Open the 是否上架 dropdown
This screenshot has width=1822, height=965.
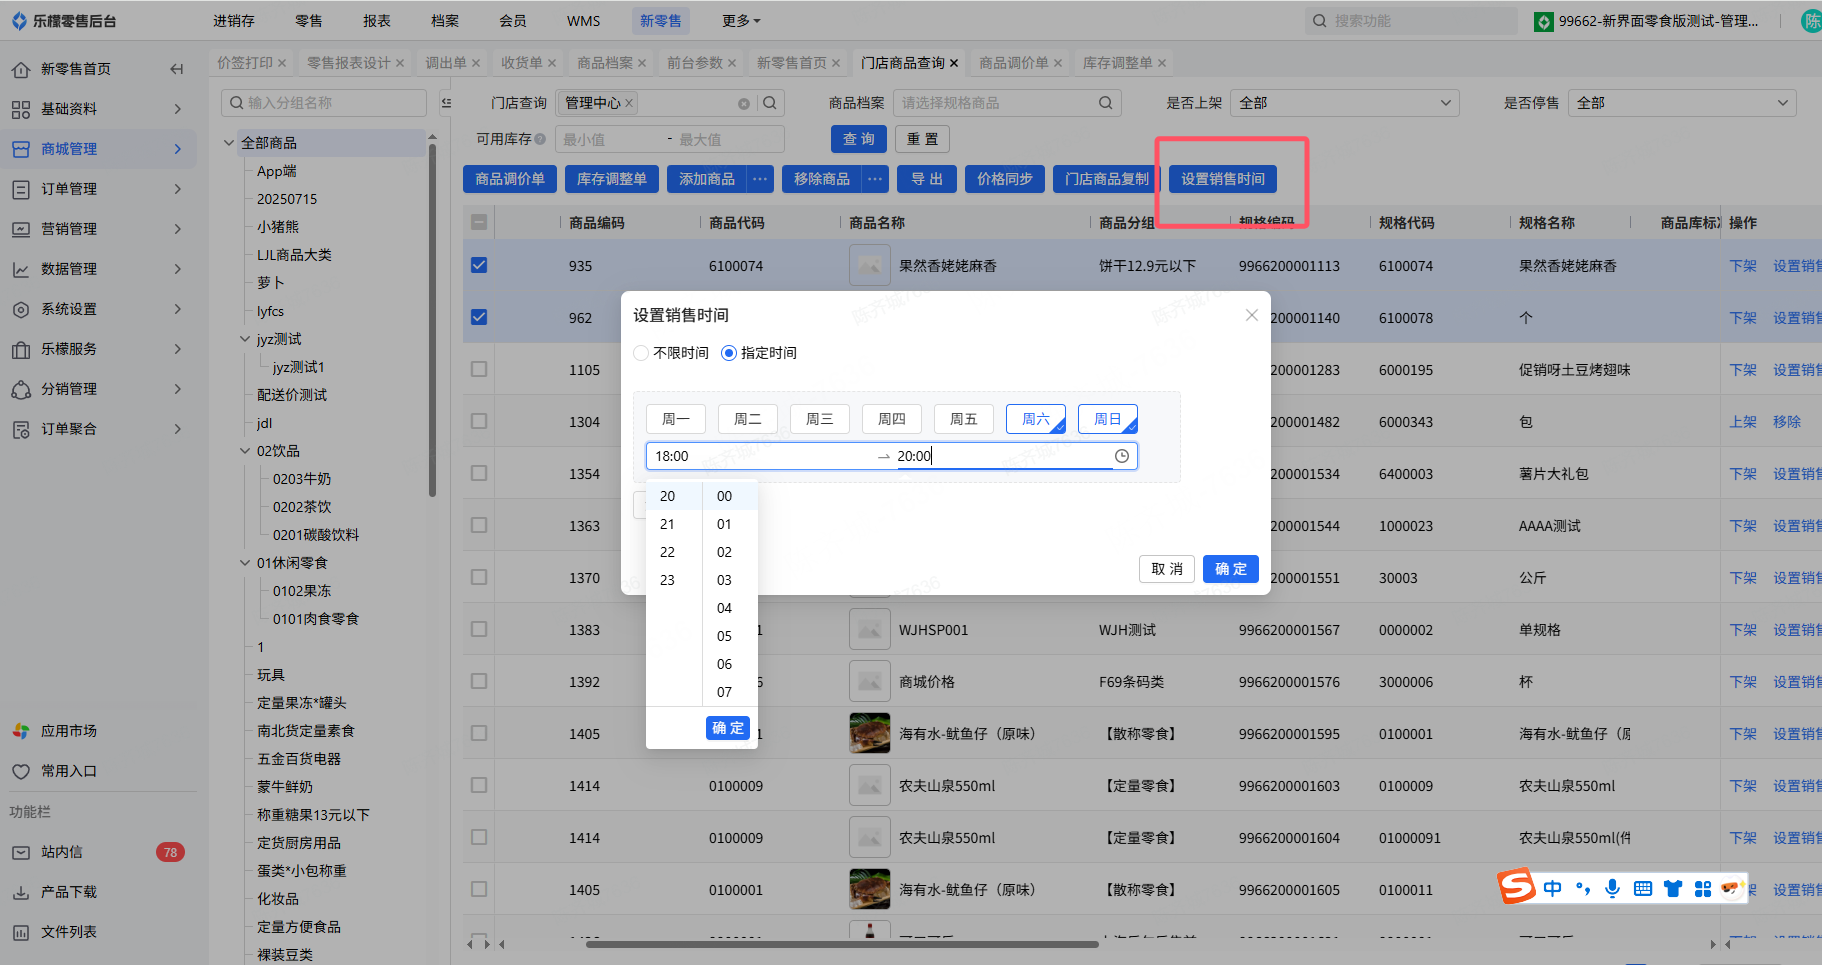tap(1345, 103)
